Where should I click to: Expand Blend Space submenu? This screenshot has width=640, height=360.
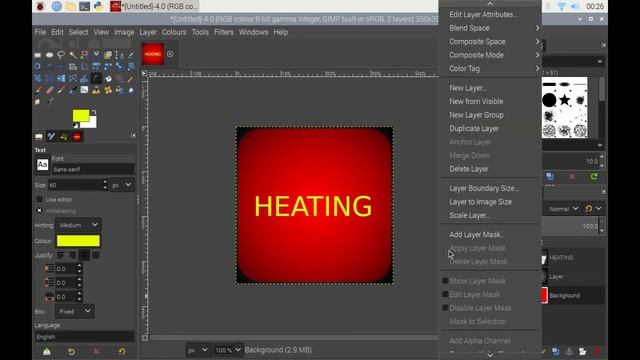click(x=491, y=28)
